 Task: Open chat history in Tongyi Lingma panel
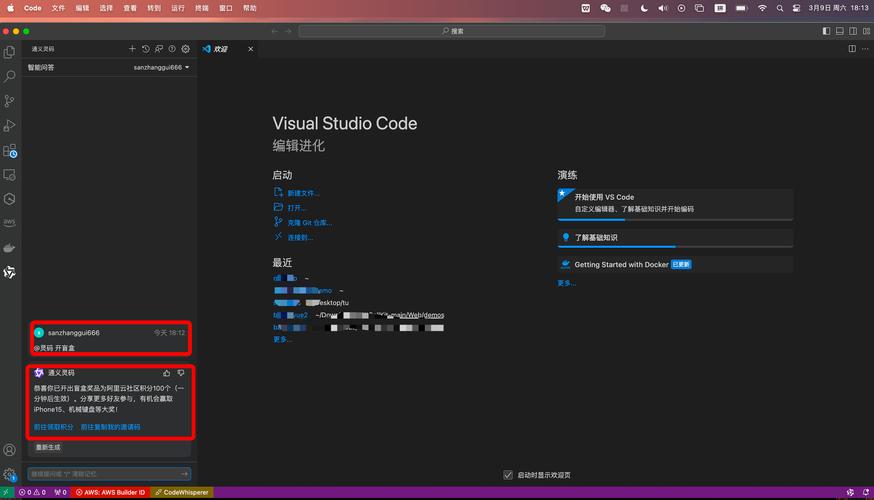[145, 49]
